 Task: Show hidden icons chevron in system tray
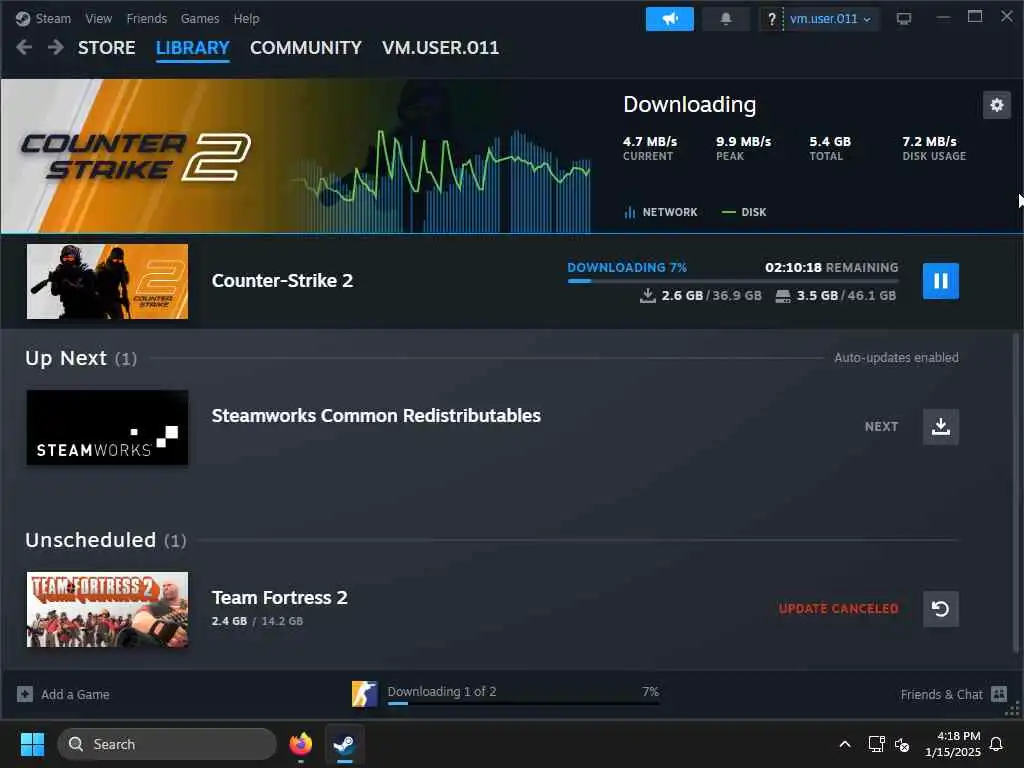coord(844,744)
